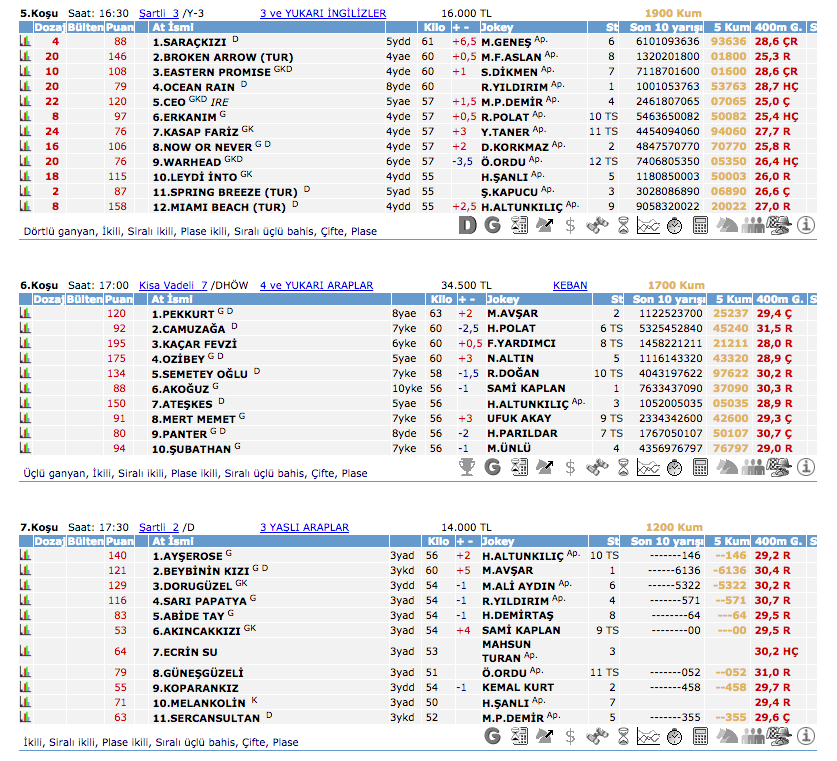837x761 pixels.
Task: Click the line graph icon in race 7 toolbar
Action: click(x=649, y=737)
